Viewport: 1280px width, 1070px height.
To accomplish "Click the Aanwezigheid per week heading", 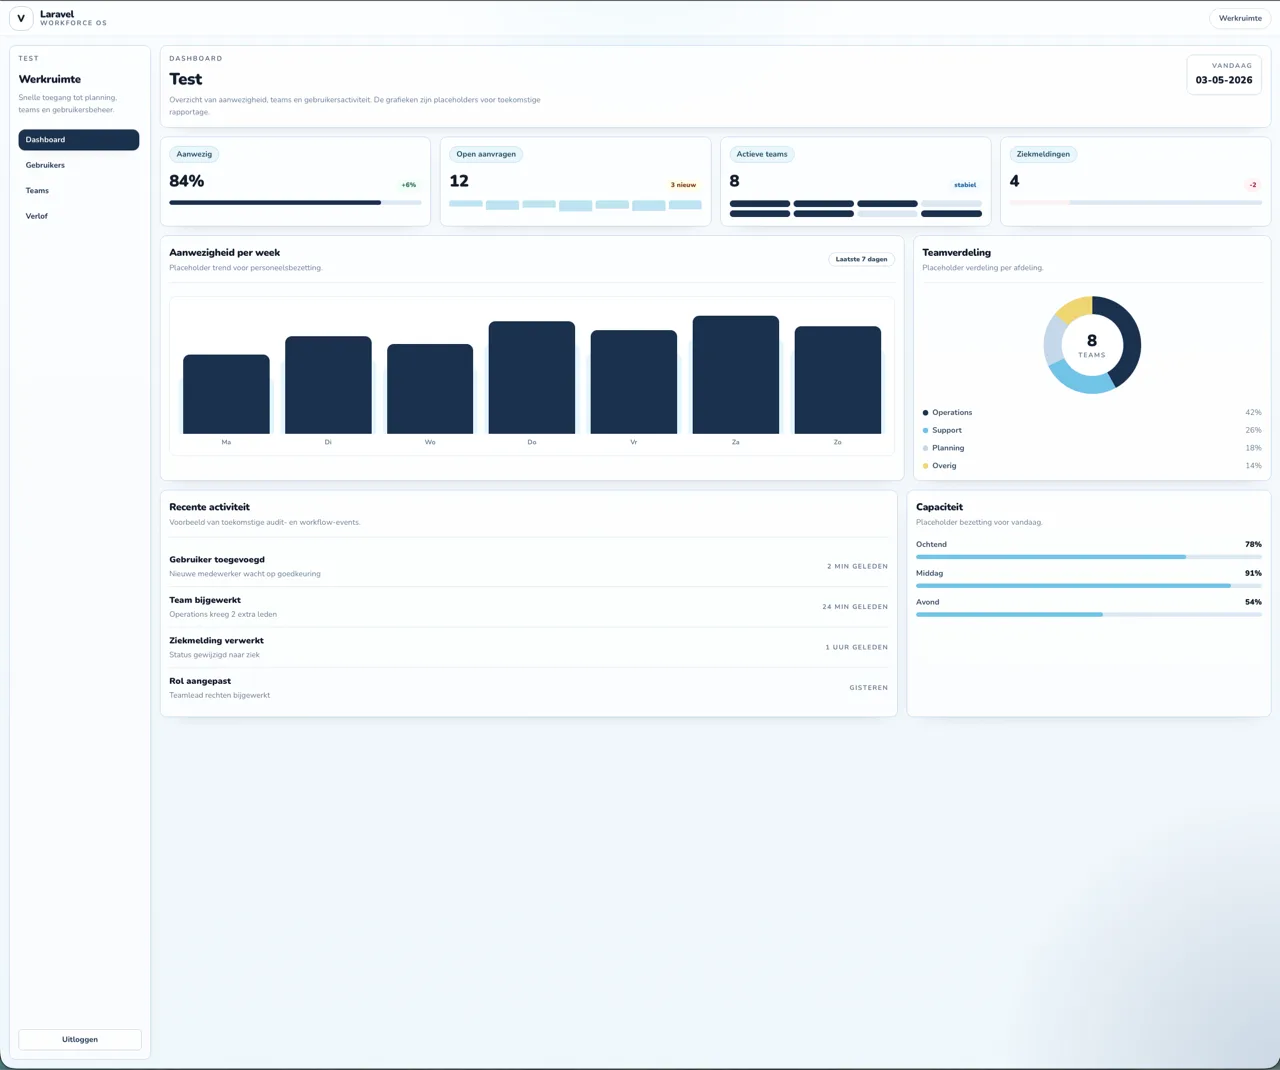I will [224, 253].
